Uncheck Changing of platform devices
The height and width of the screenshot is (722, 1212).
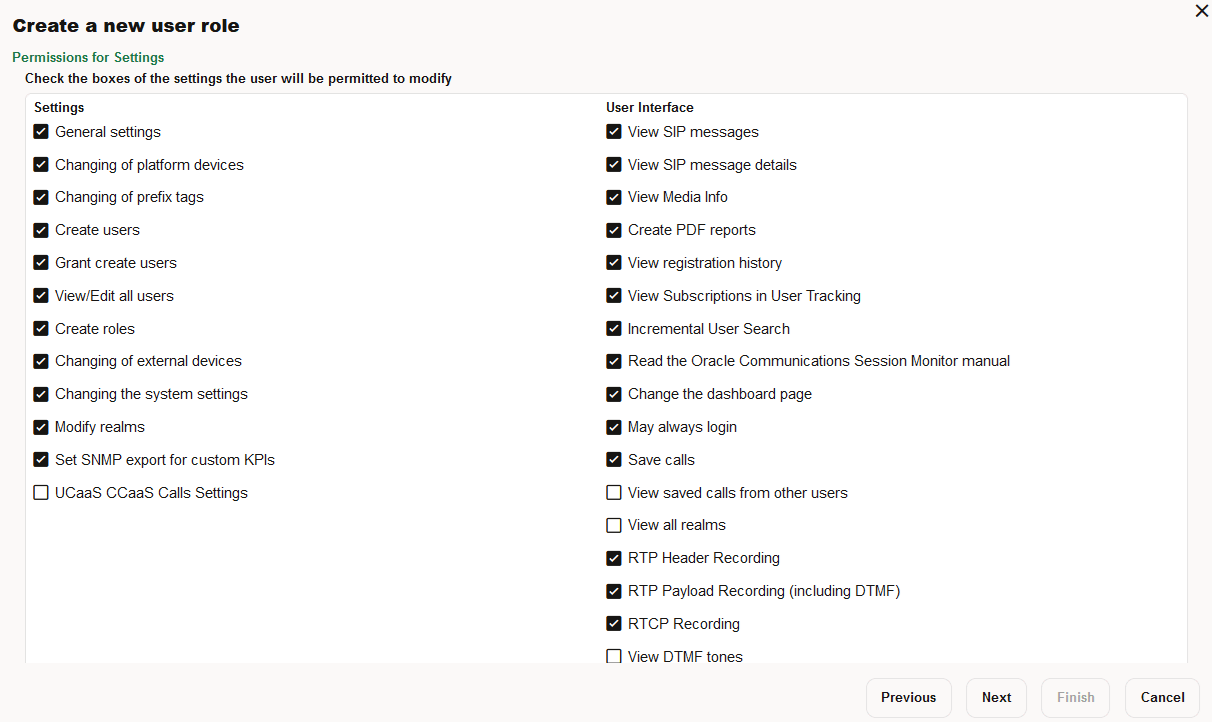41,164
